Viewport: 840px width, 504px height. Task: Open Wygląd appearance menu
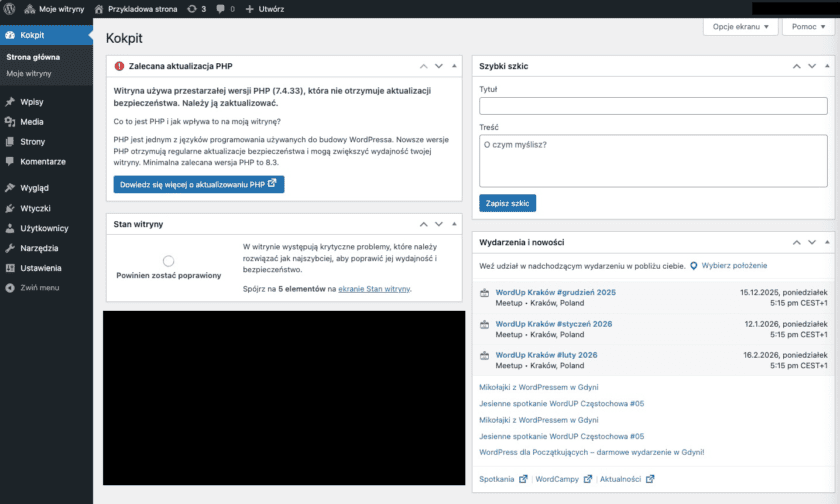coord(46,188)
